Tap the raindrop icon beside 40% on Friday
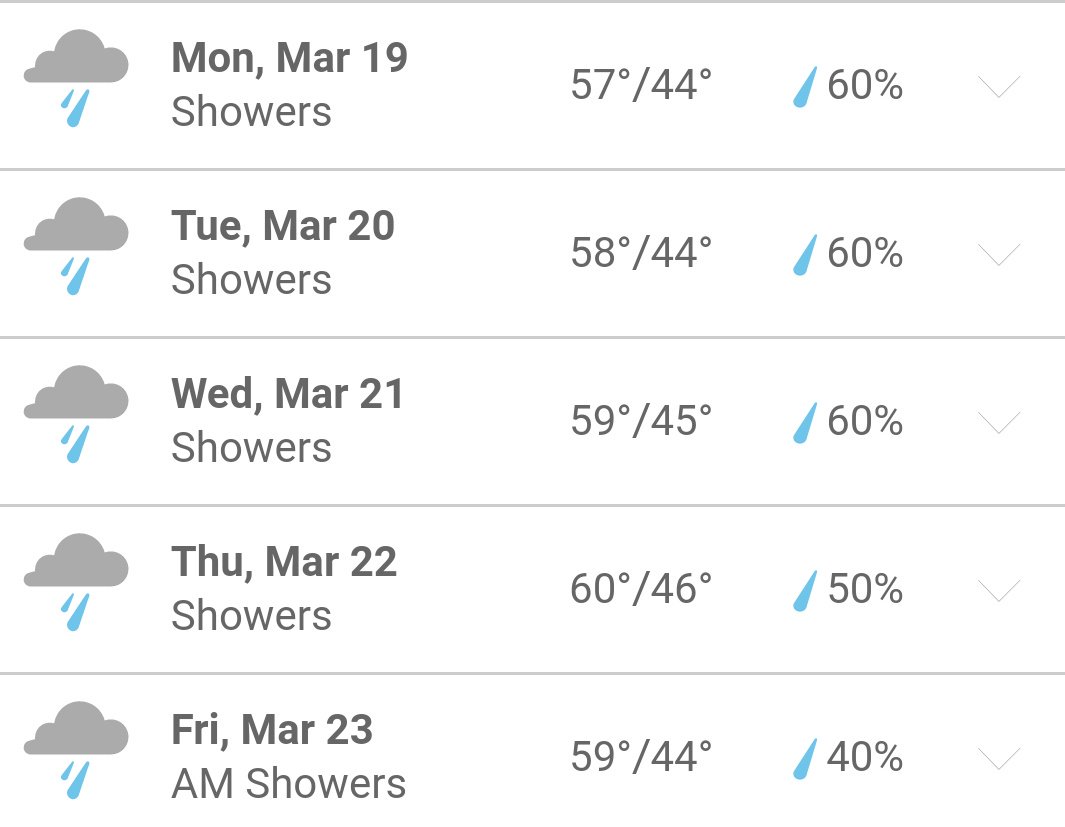 coord(805,758)
